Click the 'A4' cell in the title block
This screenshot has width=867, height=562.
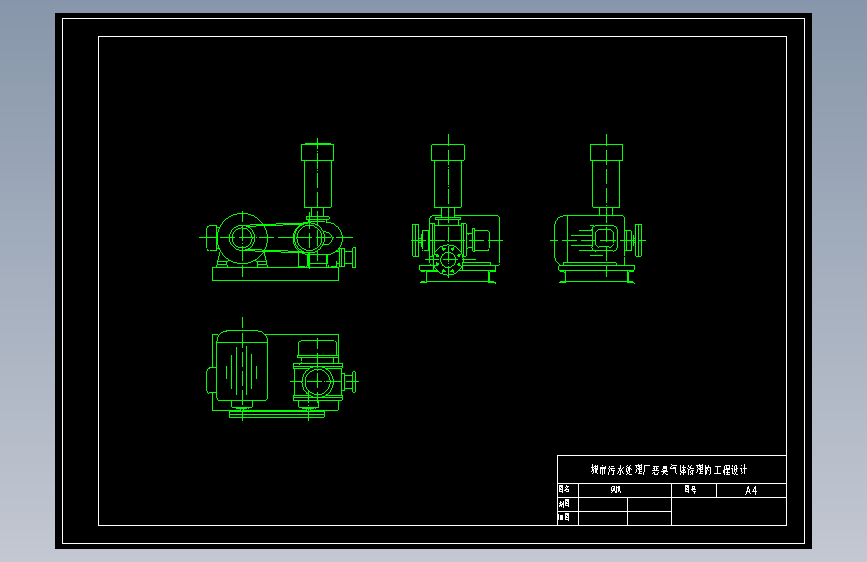coord(751,491)
